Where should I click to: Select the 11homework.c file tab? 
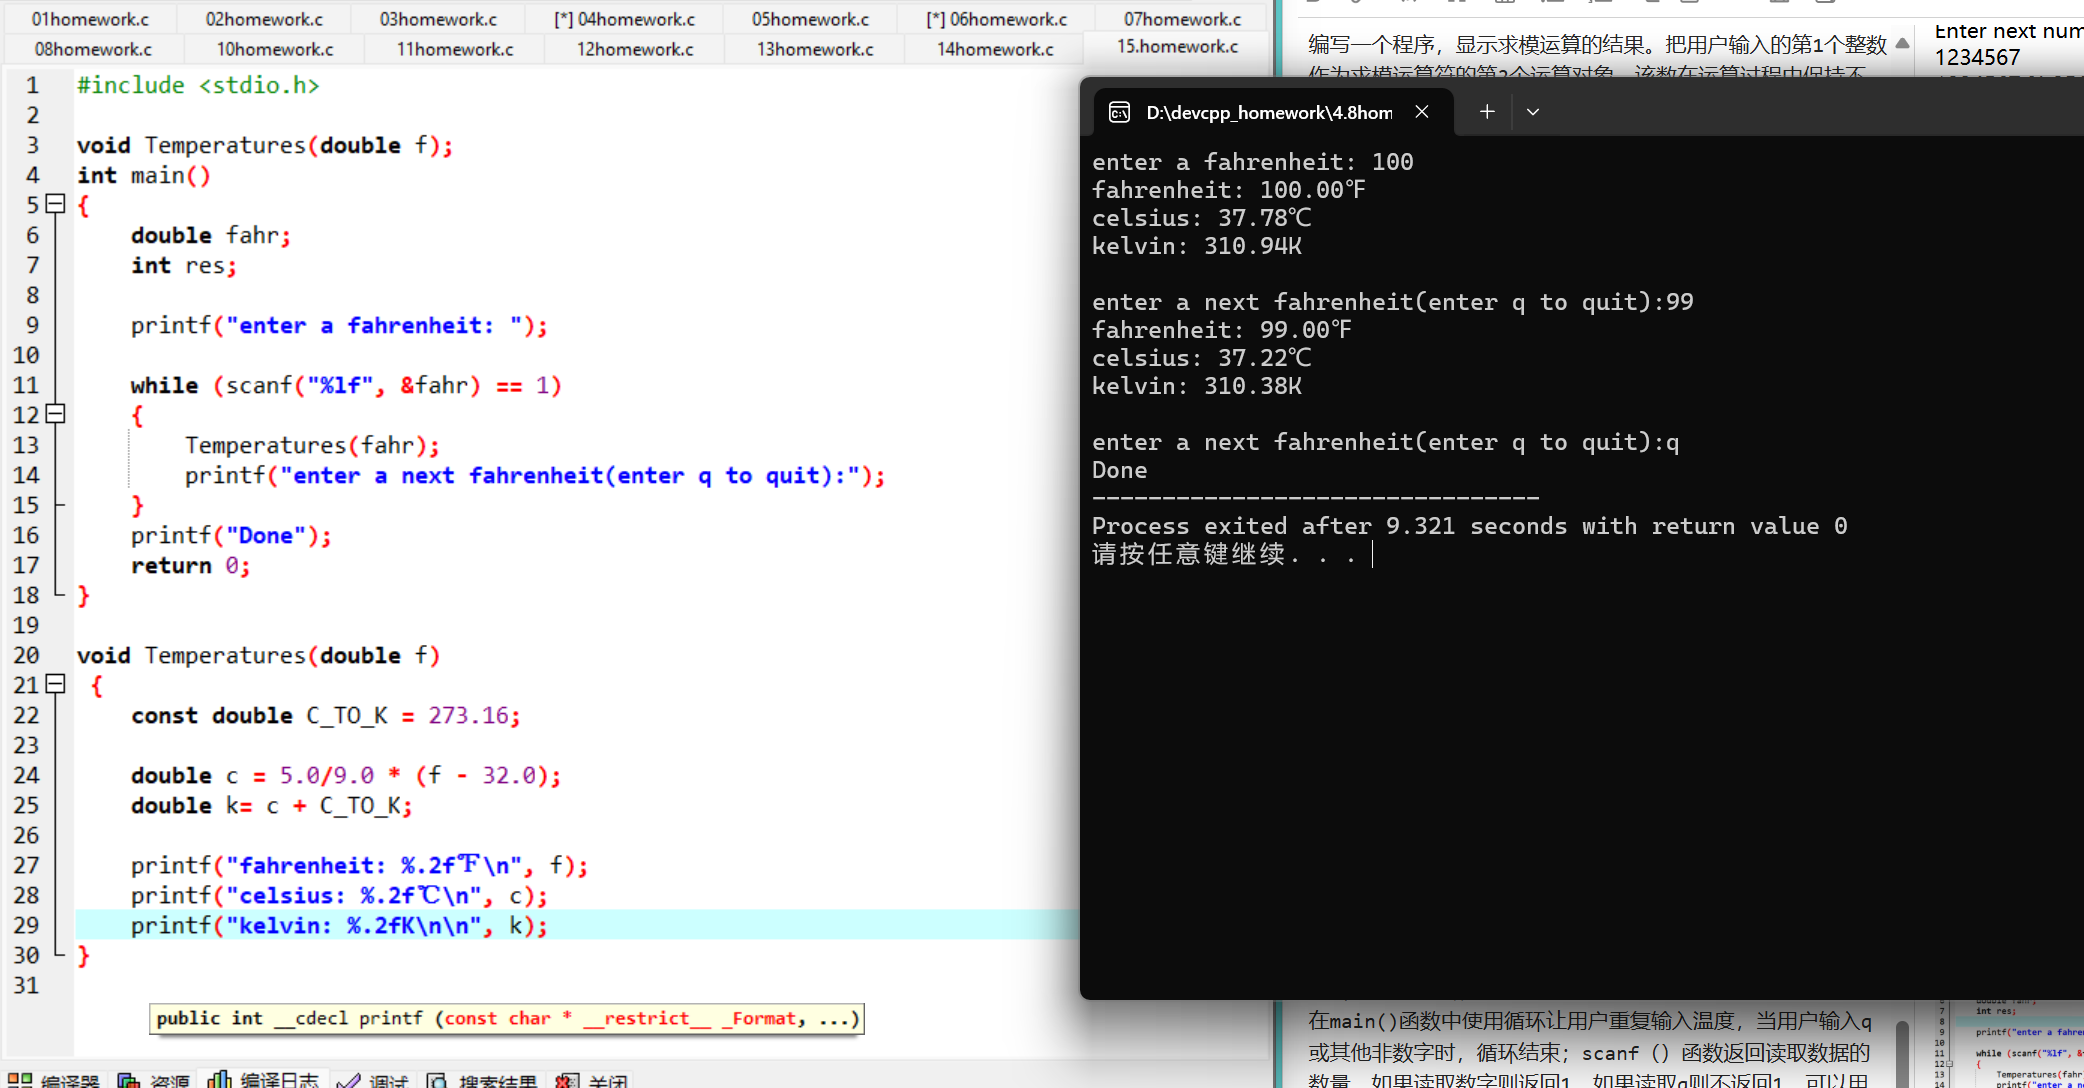(x=455, y=49)
